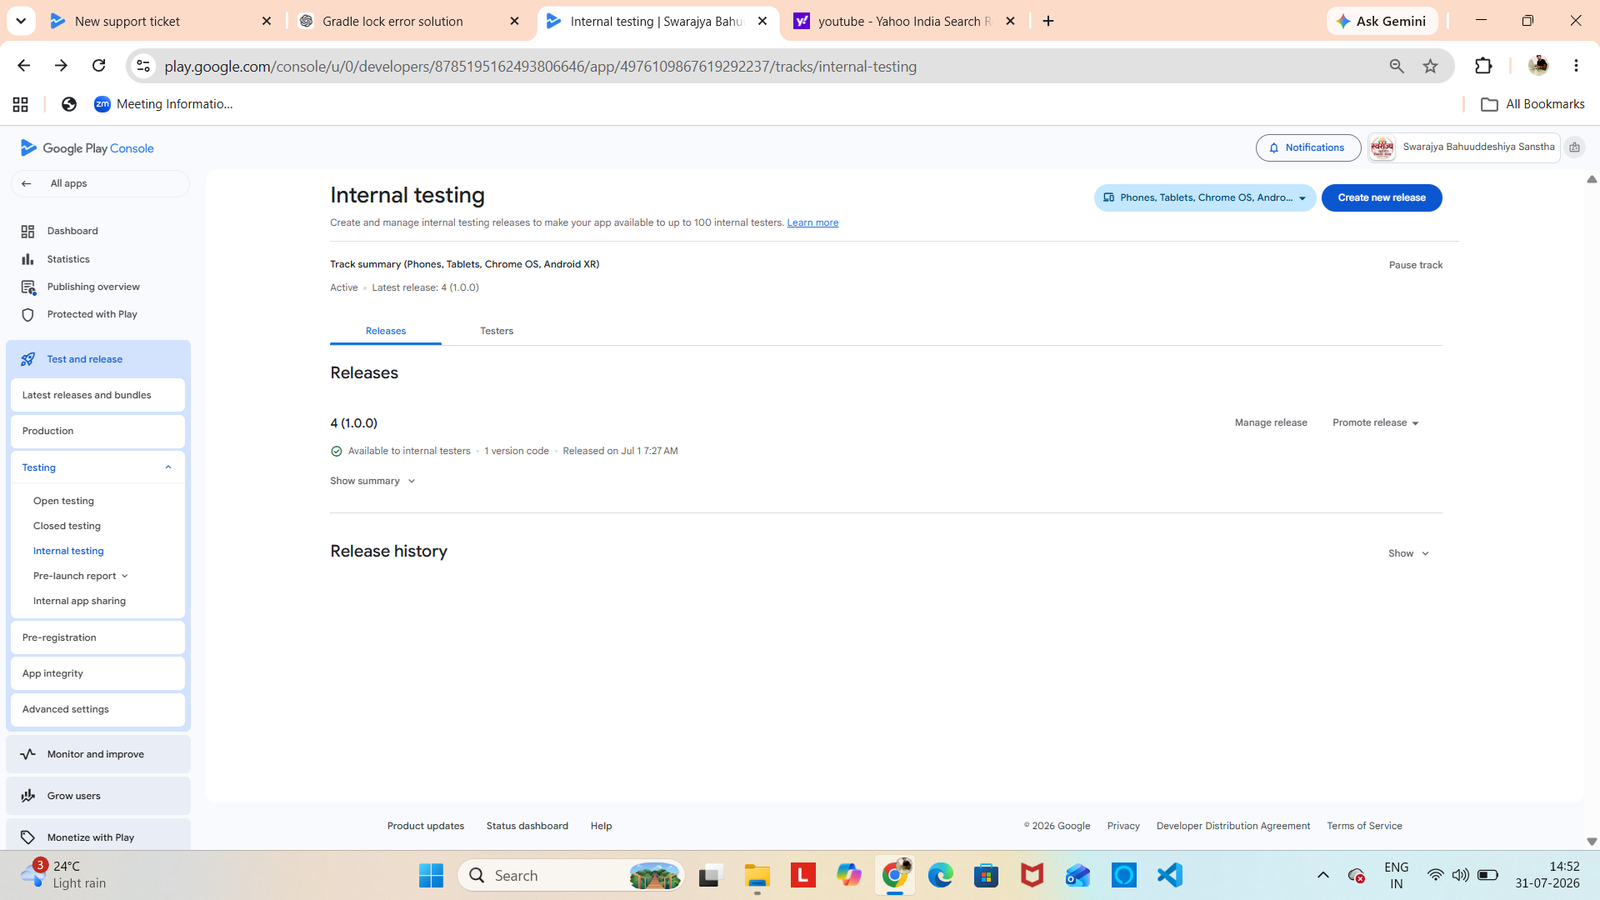Click the Grow users icon
Image resolution: width=1600 pixels, height=900 pixels.
28,796
